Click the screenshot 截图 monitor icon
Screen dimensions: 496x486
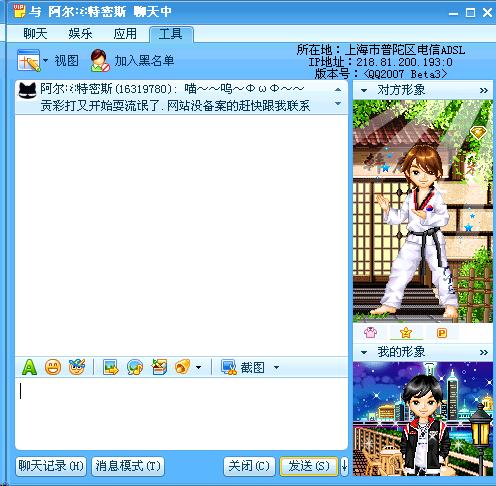[x=229, y=367]
